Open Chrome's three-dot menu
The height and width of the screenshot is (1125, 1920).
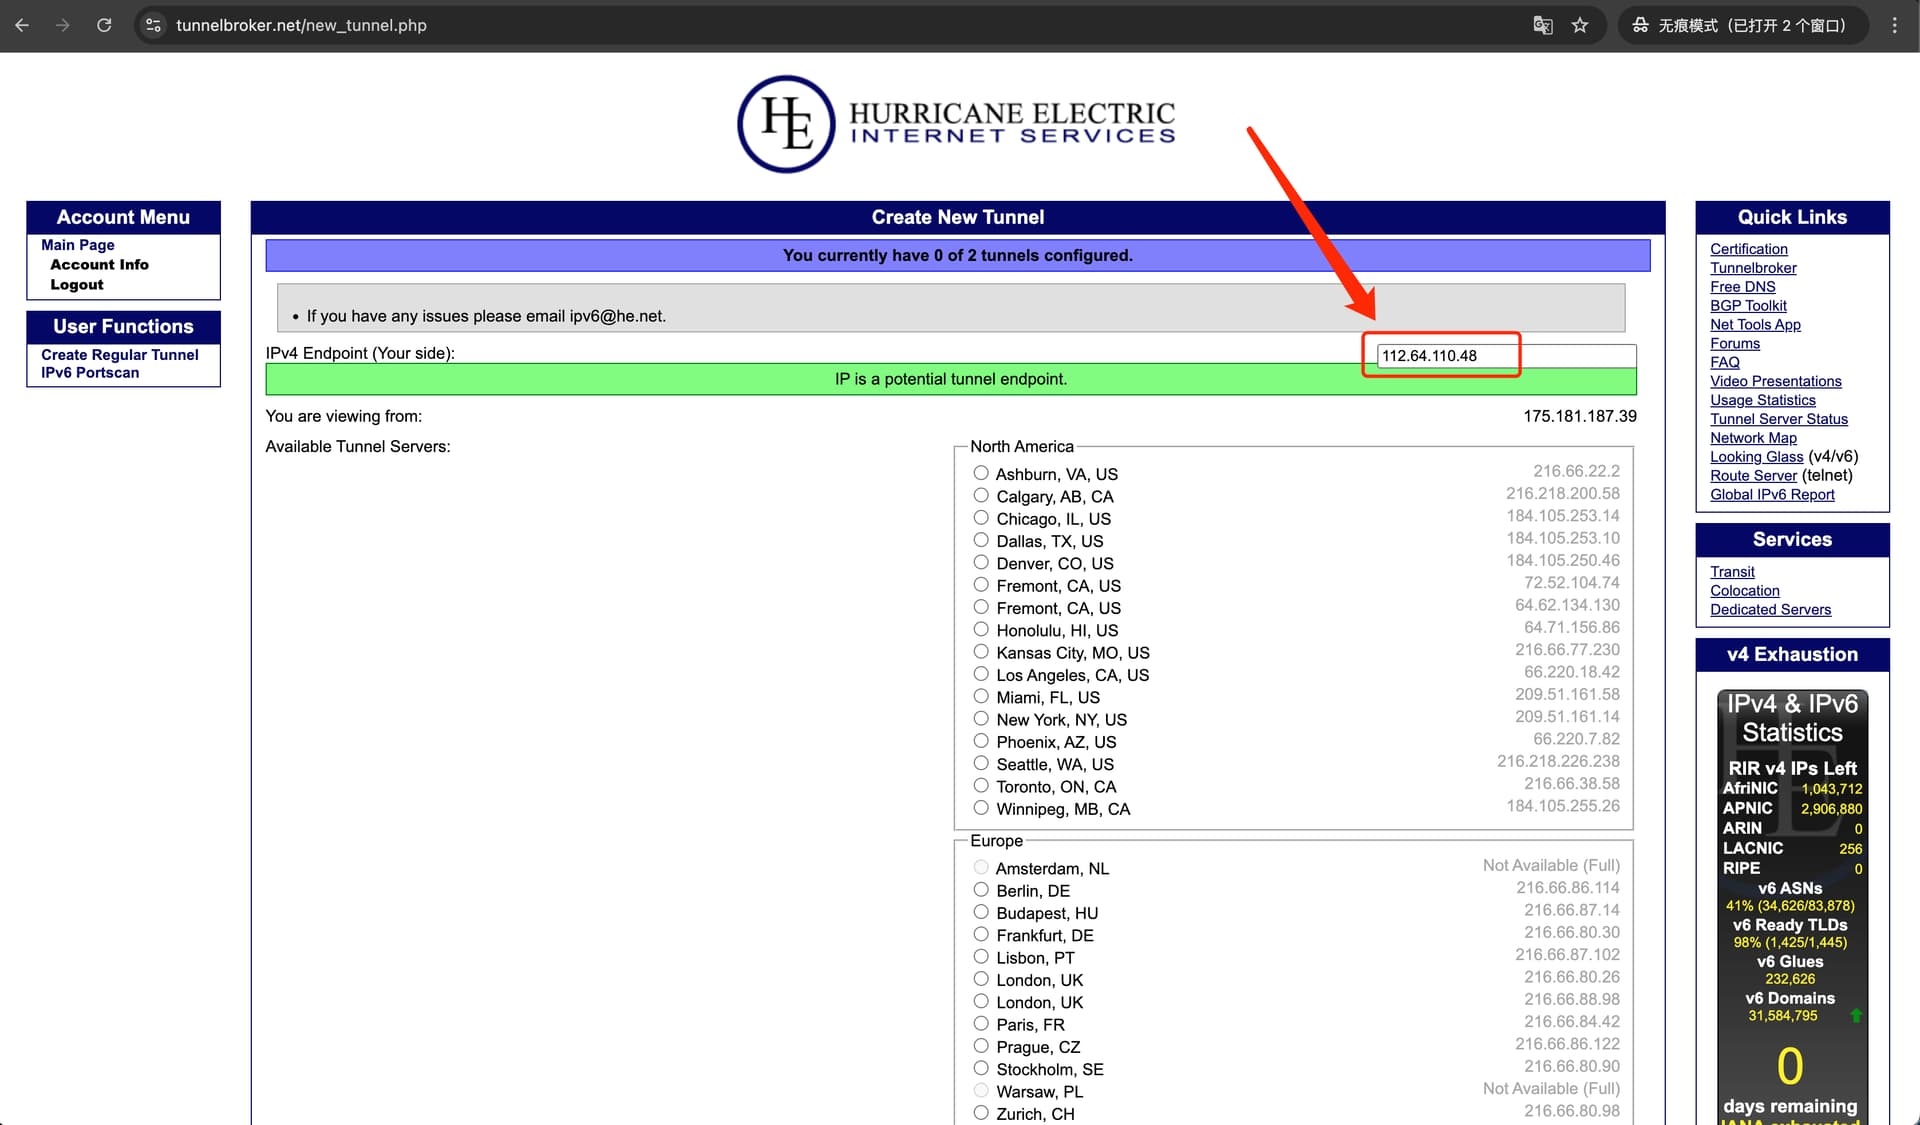[x=1894, y=25]
